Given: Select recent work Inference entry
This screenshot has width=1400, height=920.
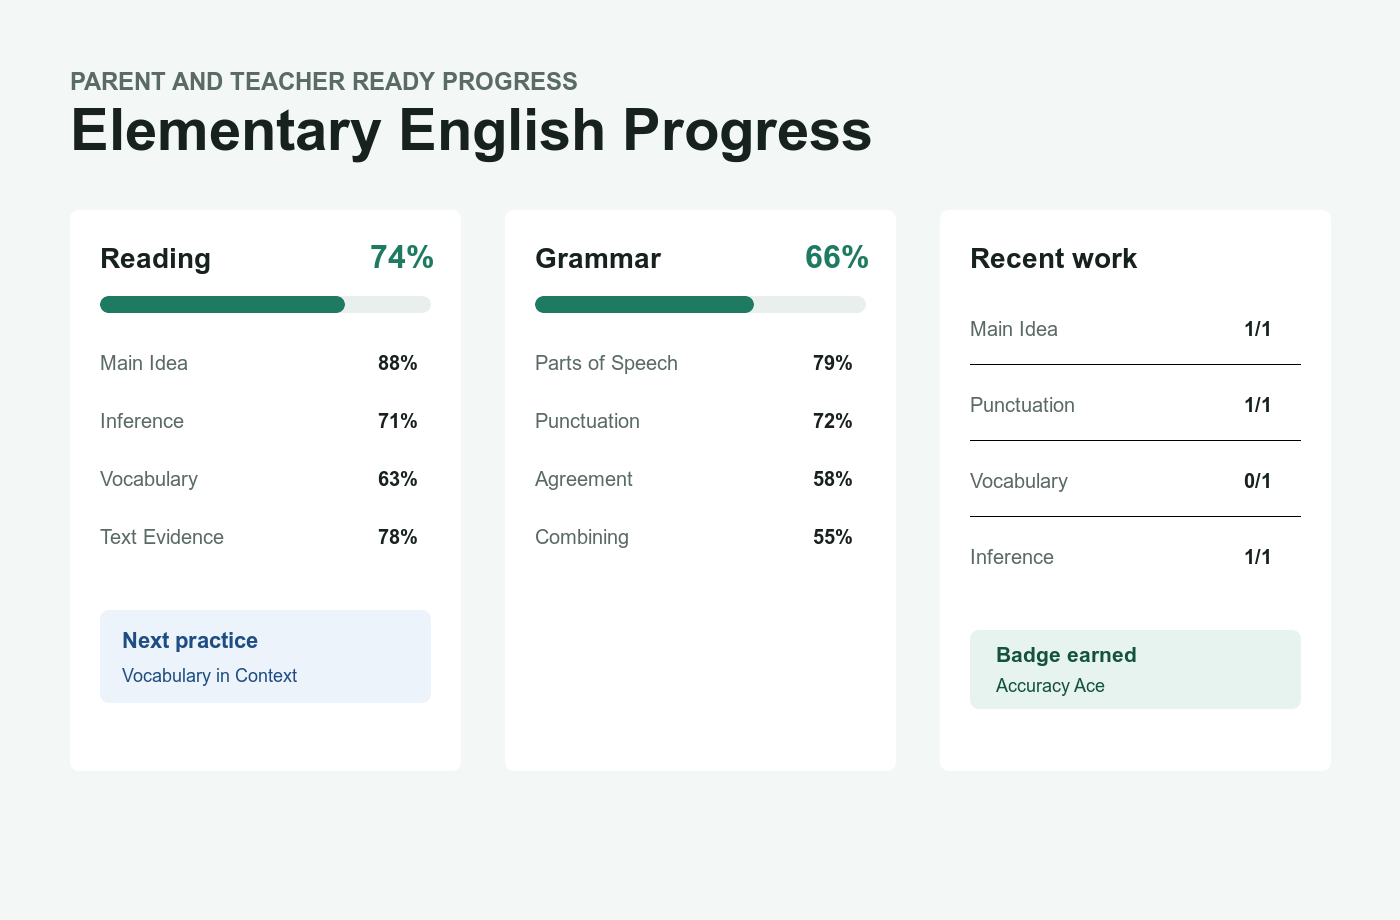Looking at the screenshot, I should (1135, 557).
